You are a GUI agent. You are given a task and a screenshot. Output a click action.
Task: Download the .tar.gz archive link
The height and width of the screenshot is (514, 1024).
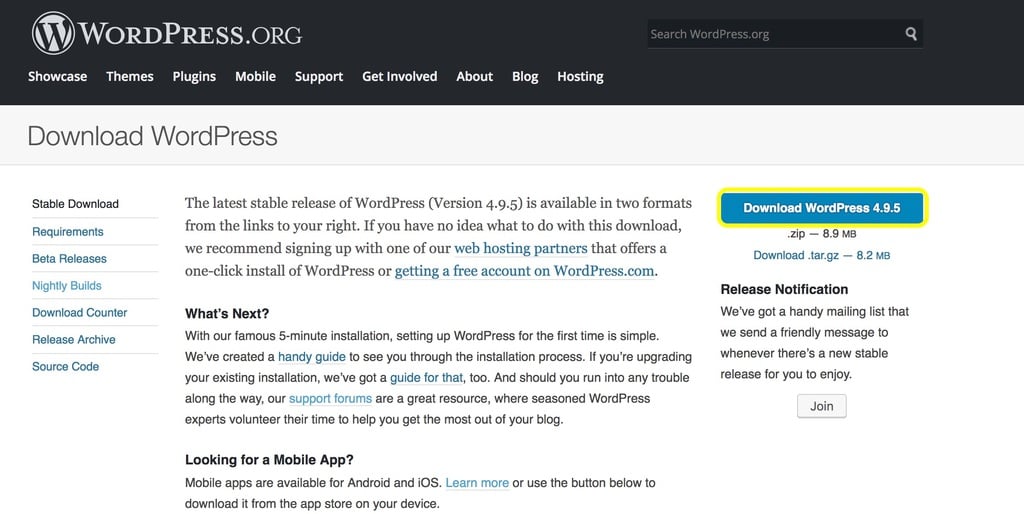coord(821,255)
